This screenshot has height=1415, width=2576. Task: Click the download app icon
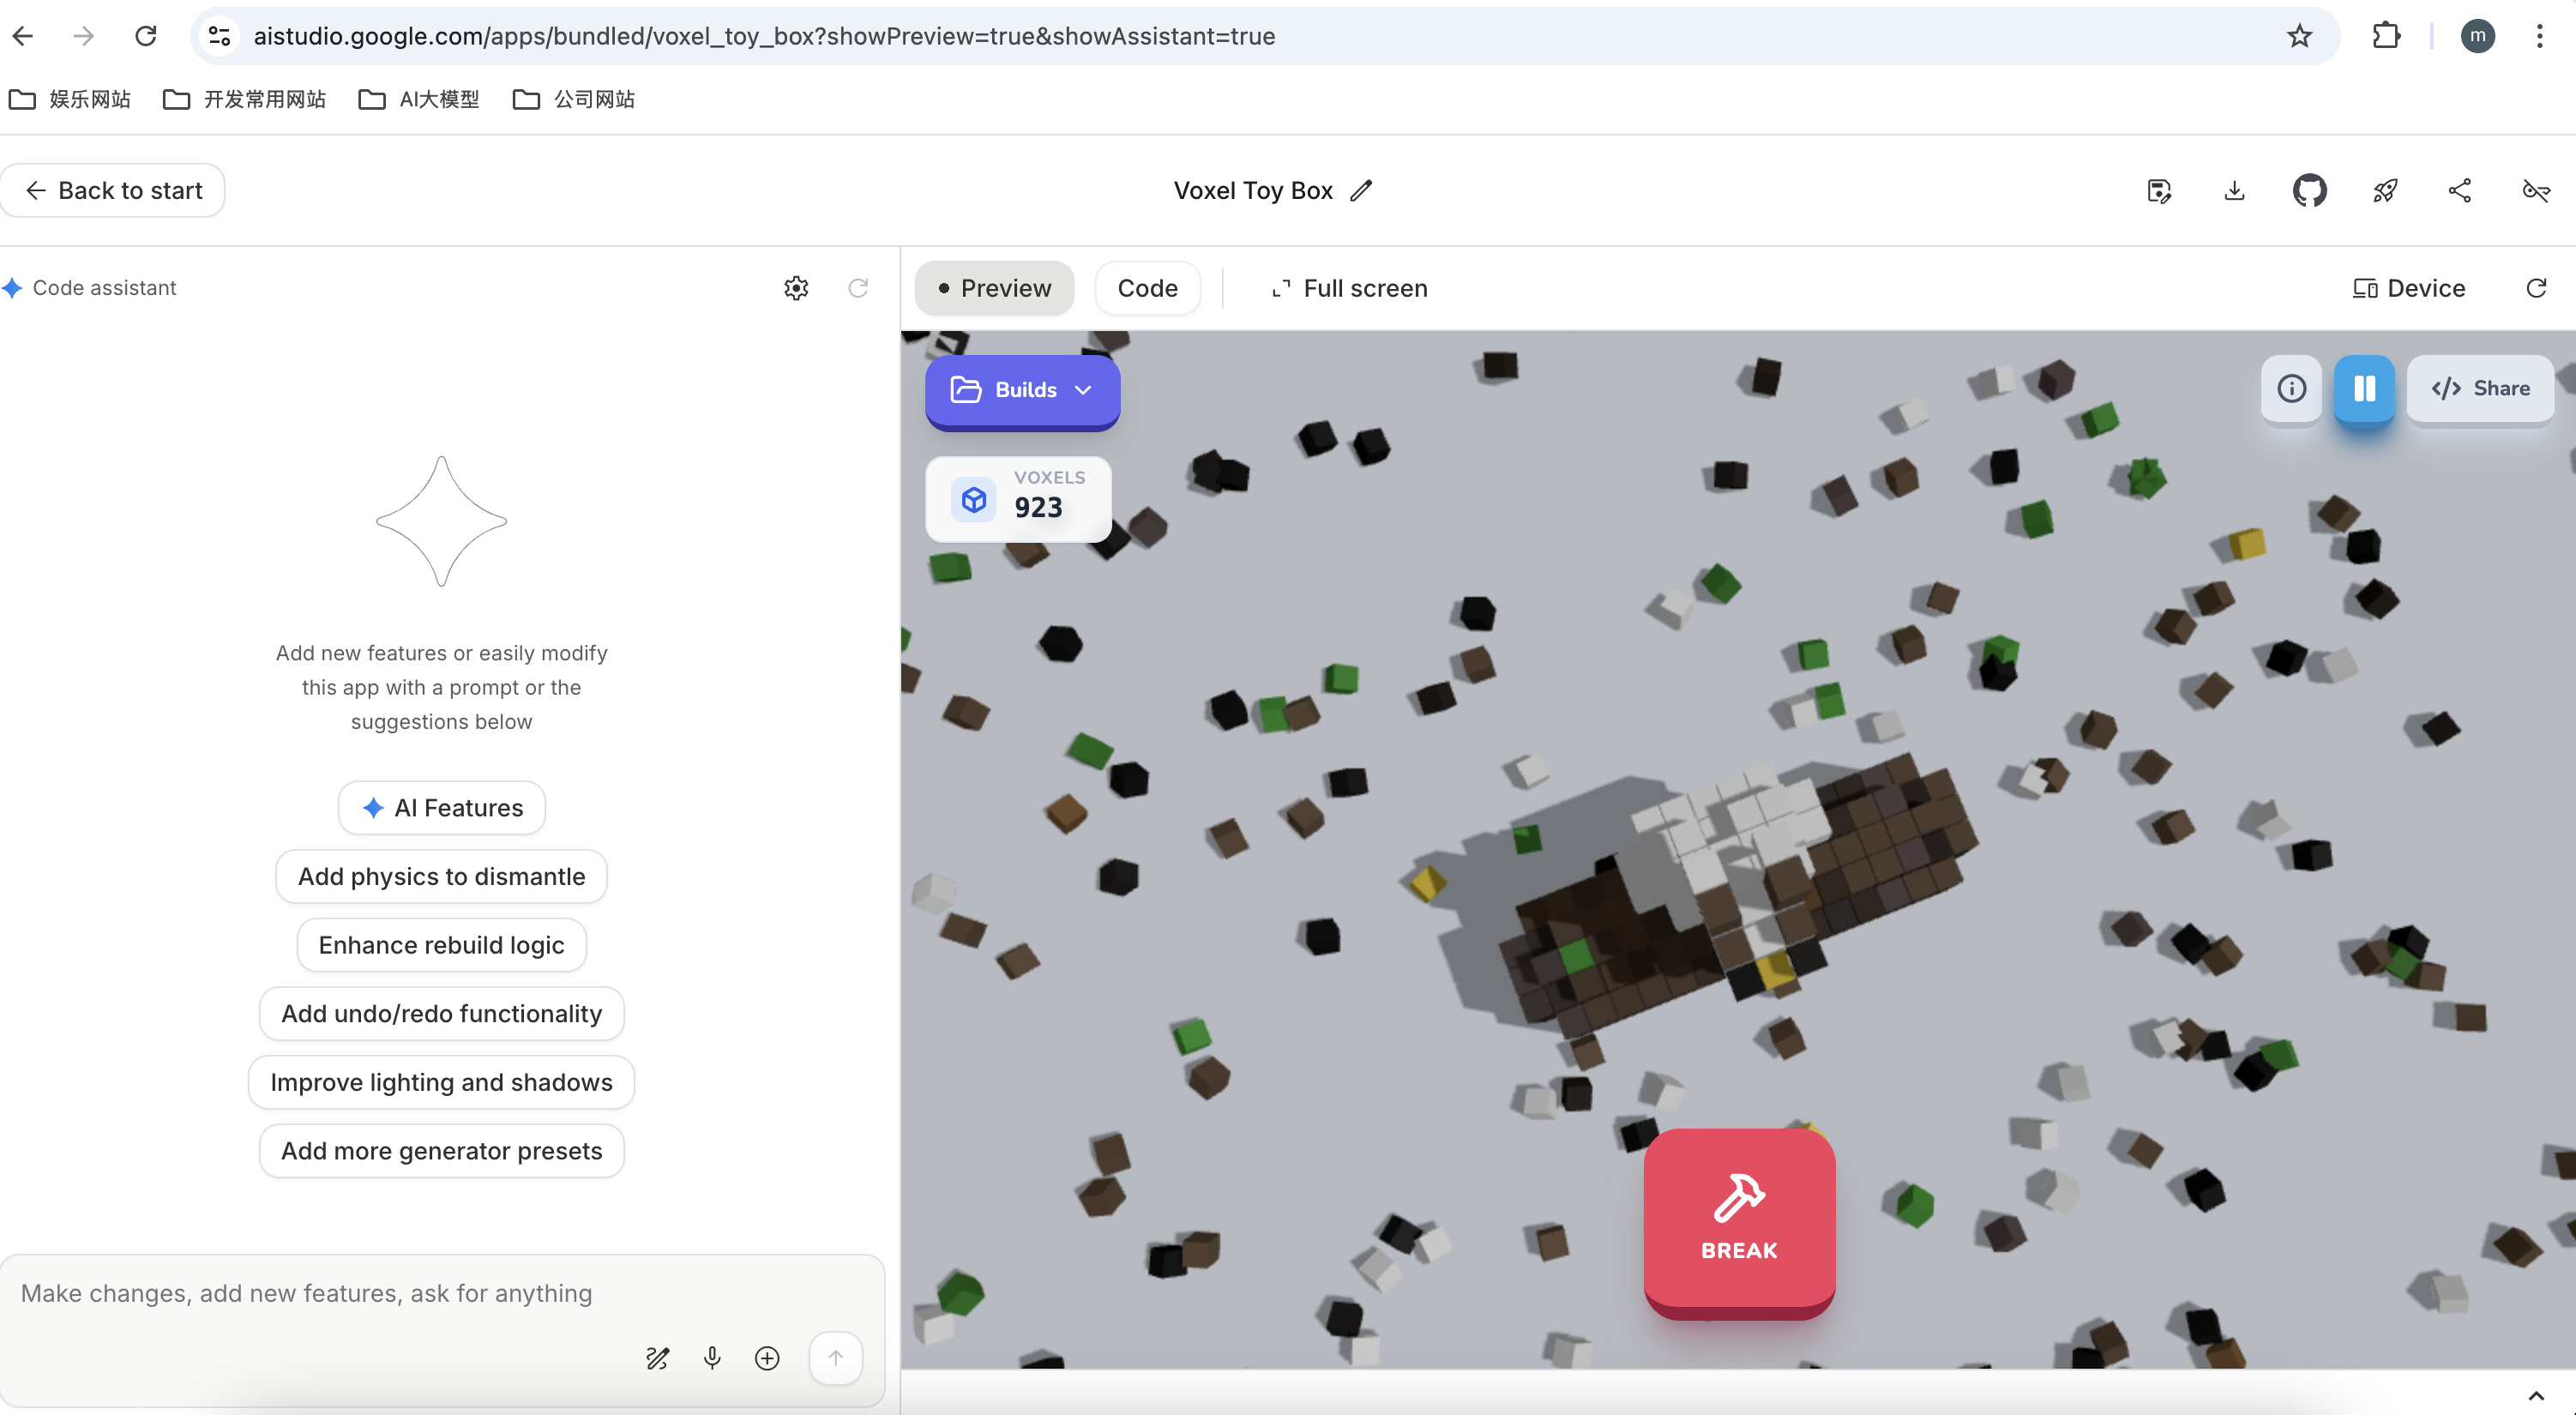tap(2234, 190)
